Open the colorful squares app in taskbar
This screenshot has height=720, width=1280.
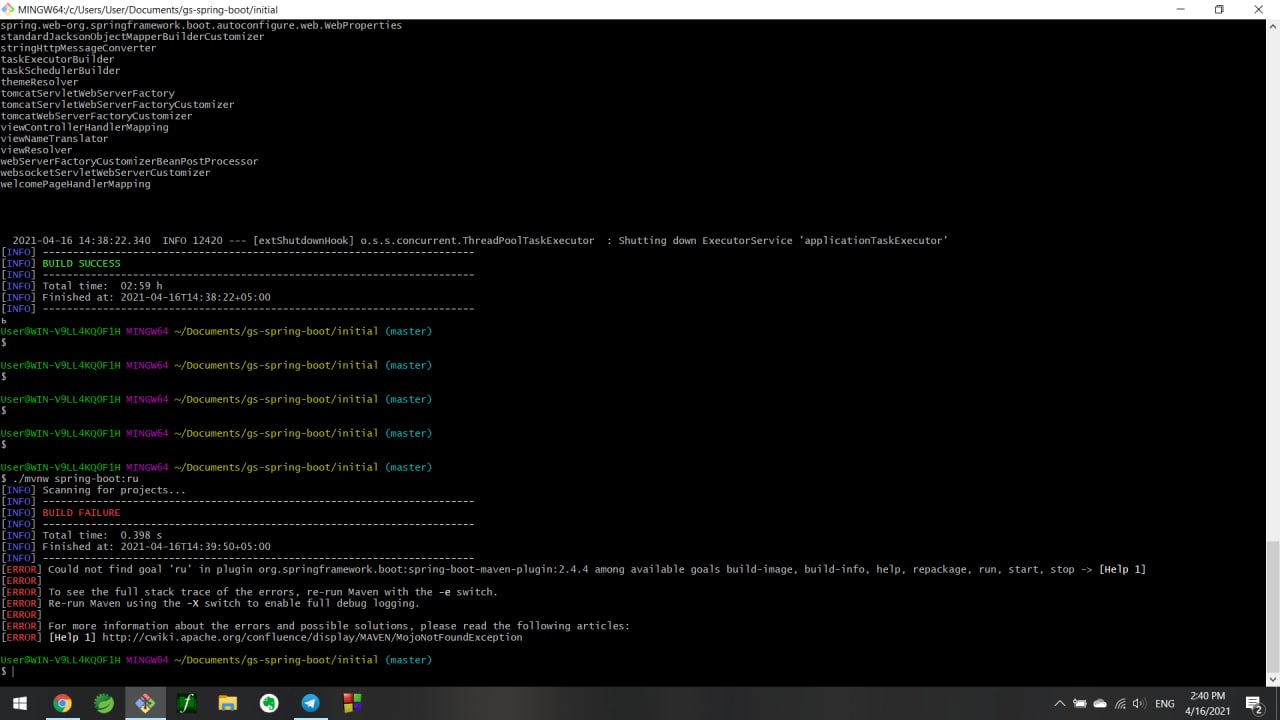(352, 703)
